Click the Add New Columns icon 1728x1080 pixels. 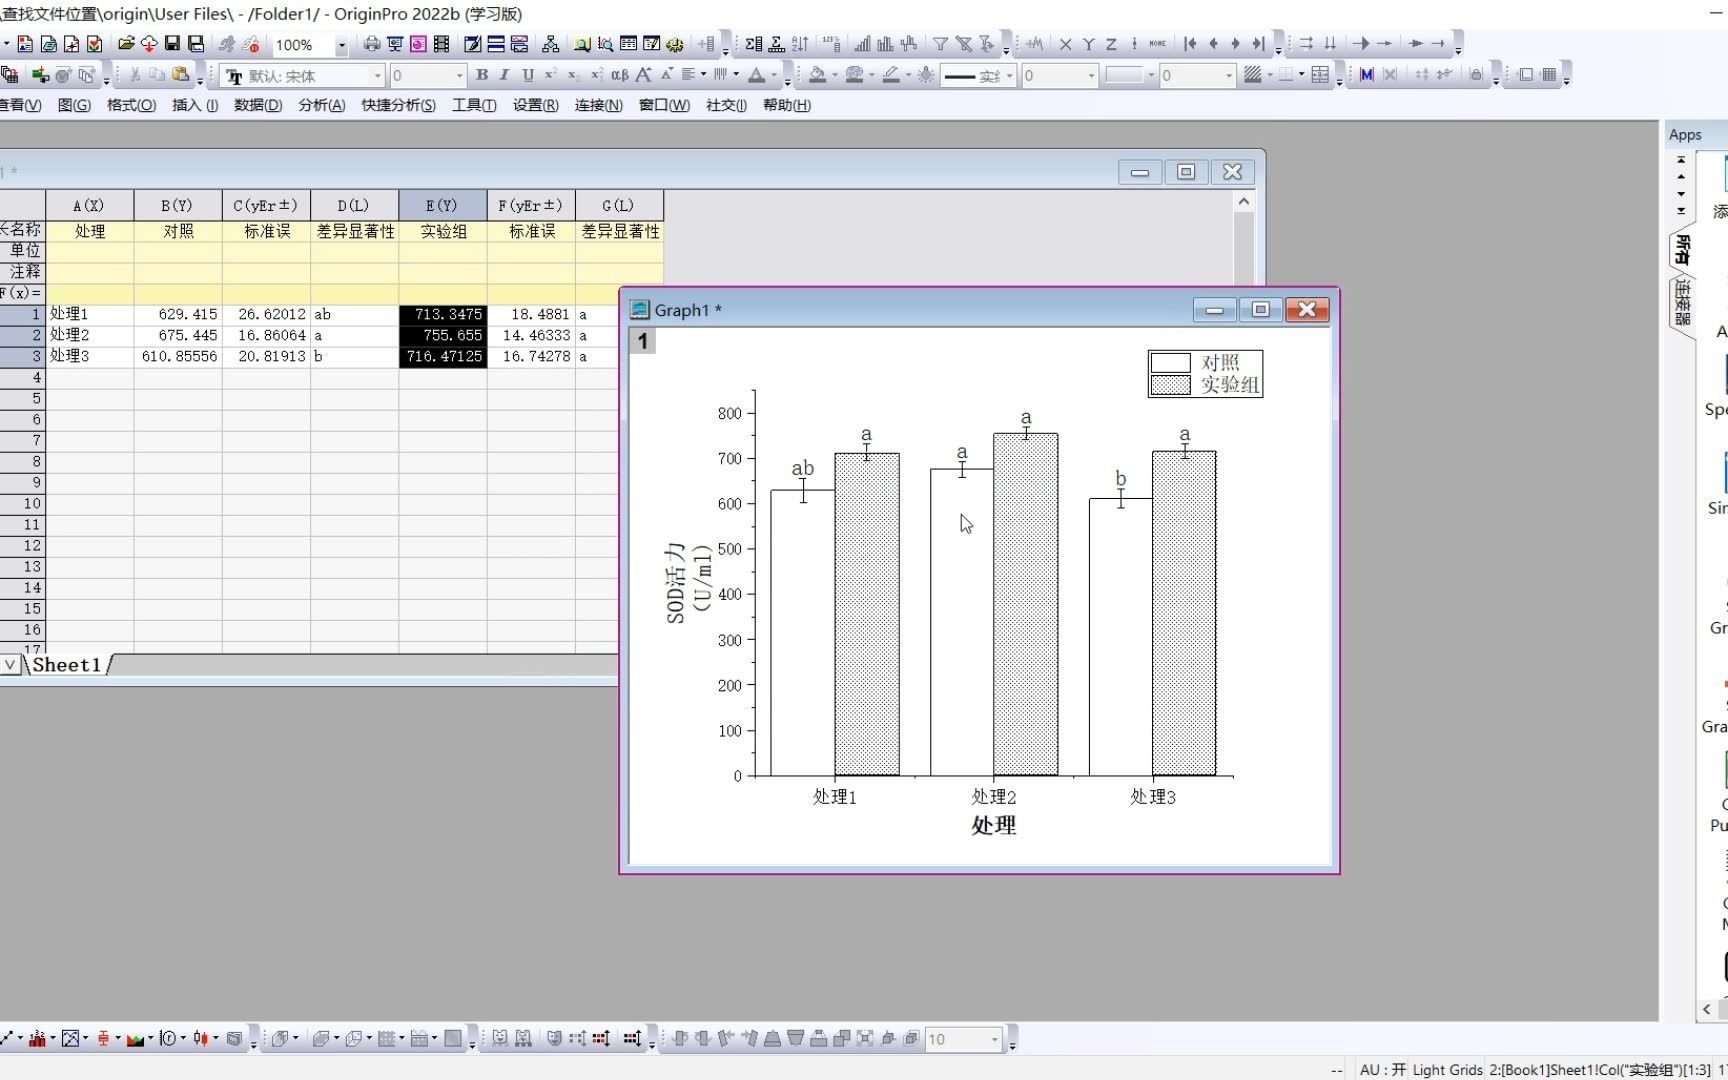coord(708,44)
